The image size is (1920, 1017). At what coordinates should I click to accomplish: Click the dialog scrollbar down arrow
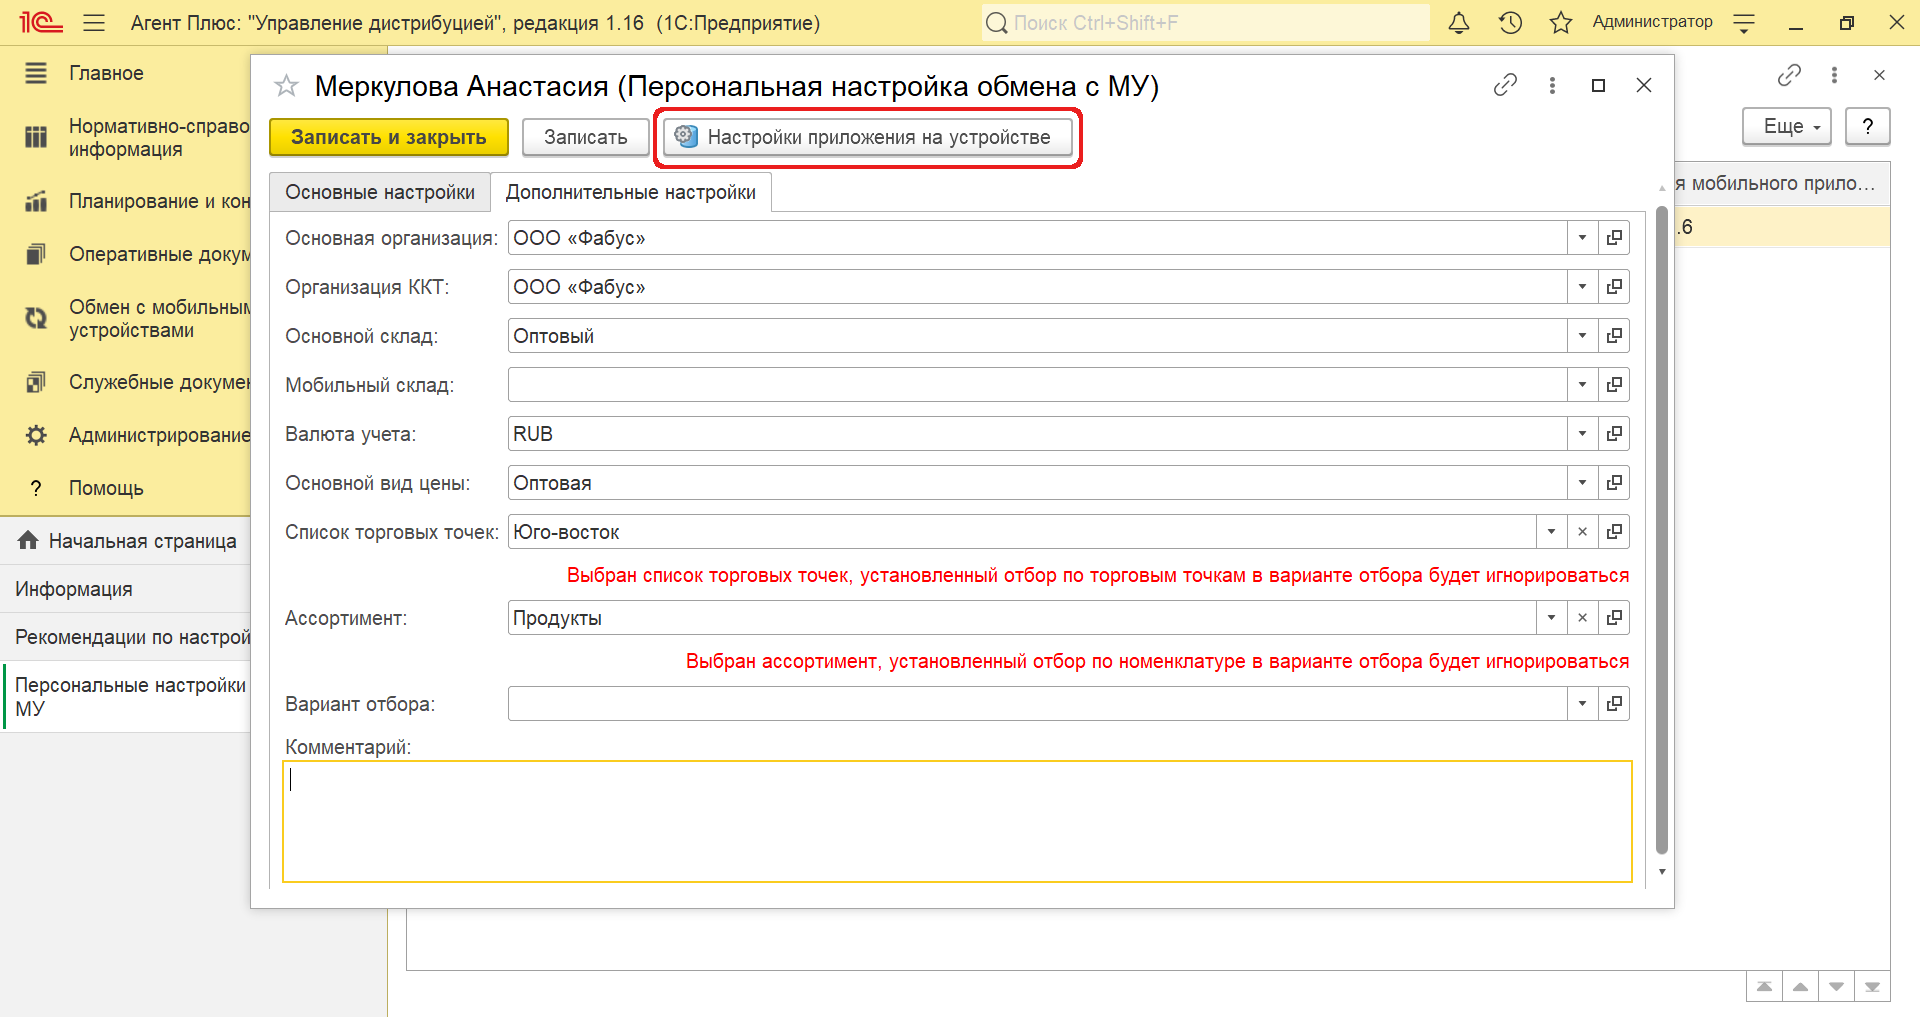(1662, 872)
